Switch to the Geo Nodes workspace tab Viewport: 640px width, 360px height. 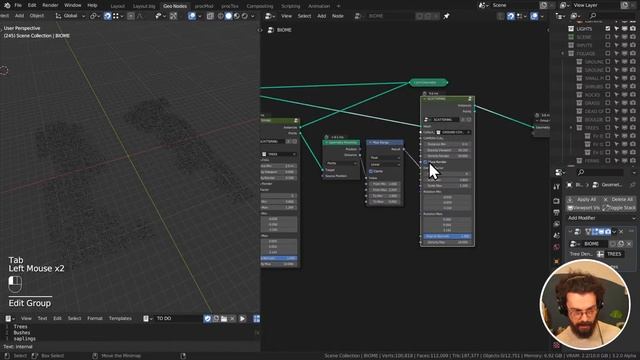coord(175,6)
